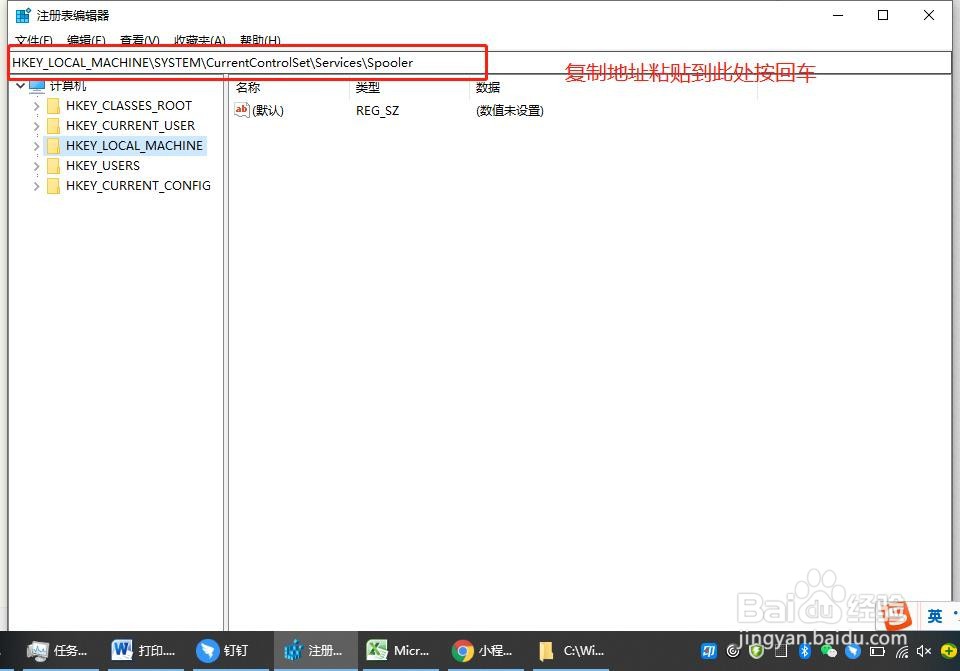The height and width of the screenshot is (671, 960).
Task: Collapse the 计算机 tree node
Action: point(20,85)
